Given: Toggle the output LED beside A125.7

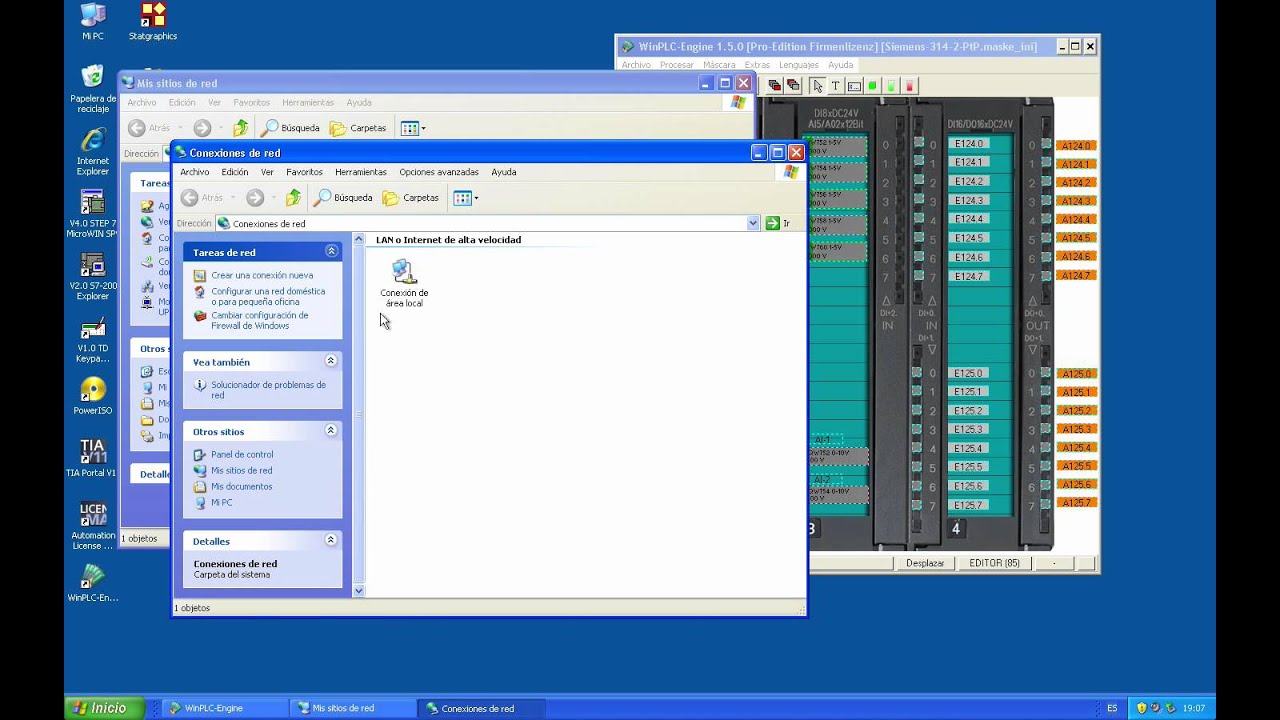Looking at the screenshot, I should click(1045, 504).
